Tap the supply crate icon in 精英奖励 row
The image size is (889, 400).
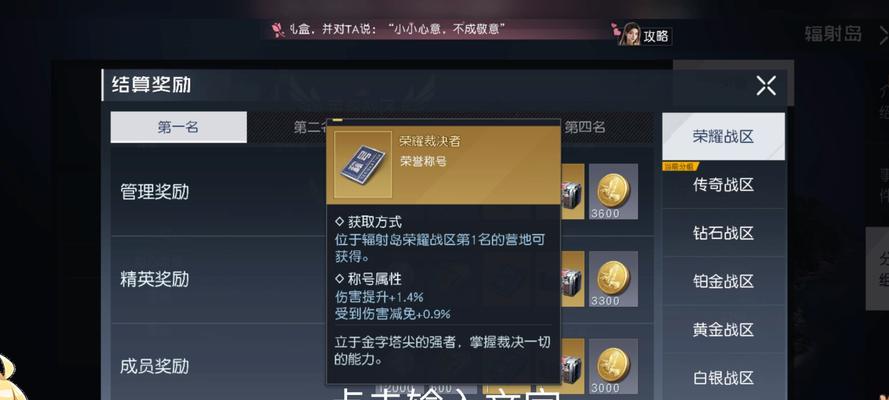572,279
